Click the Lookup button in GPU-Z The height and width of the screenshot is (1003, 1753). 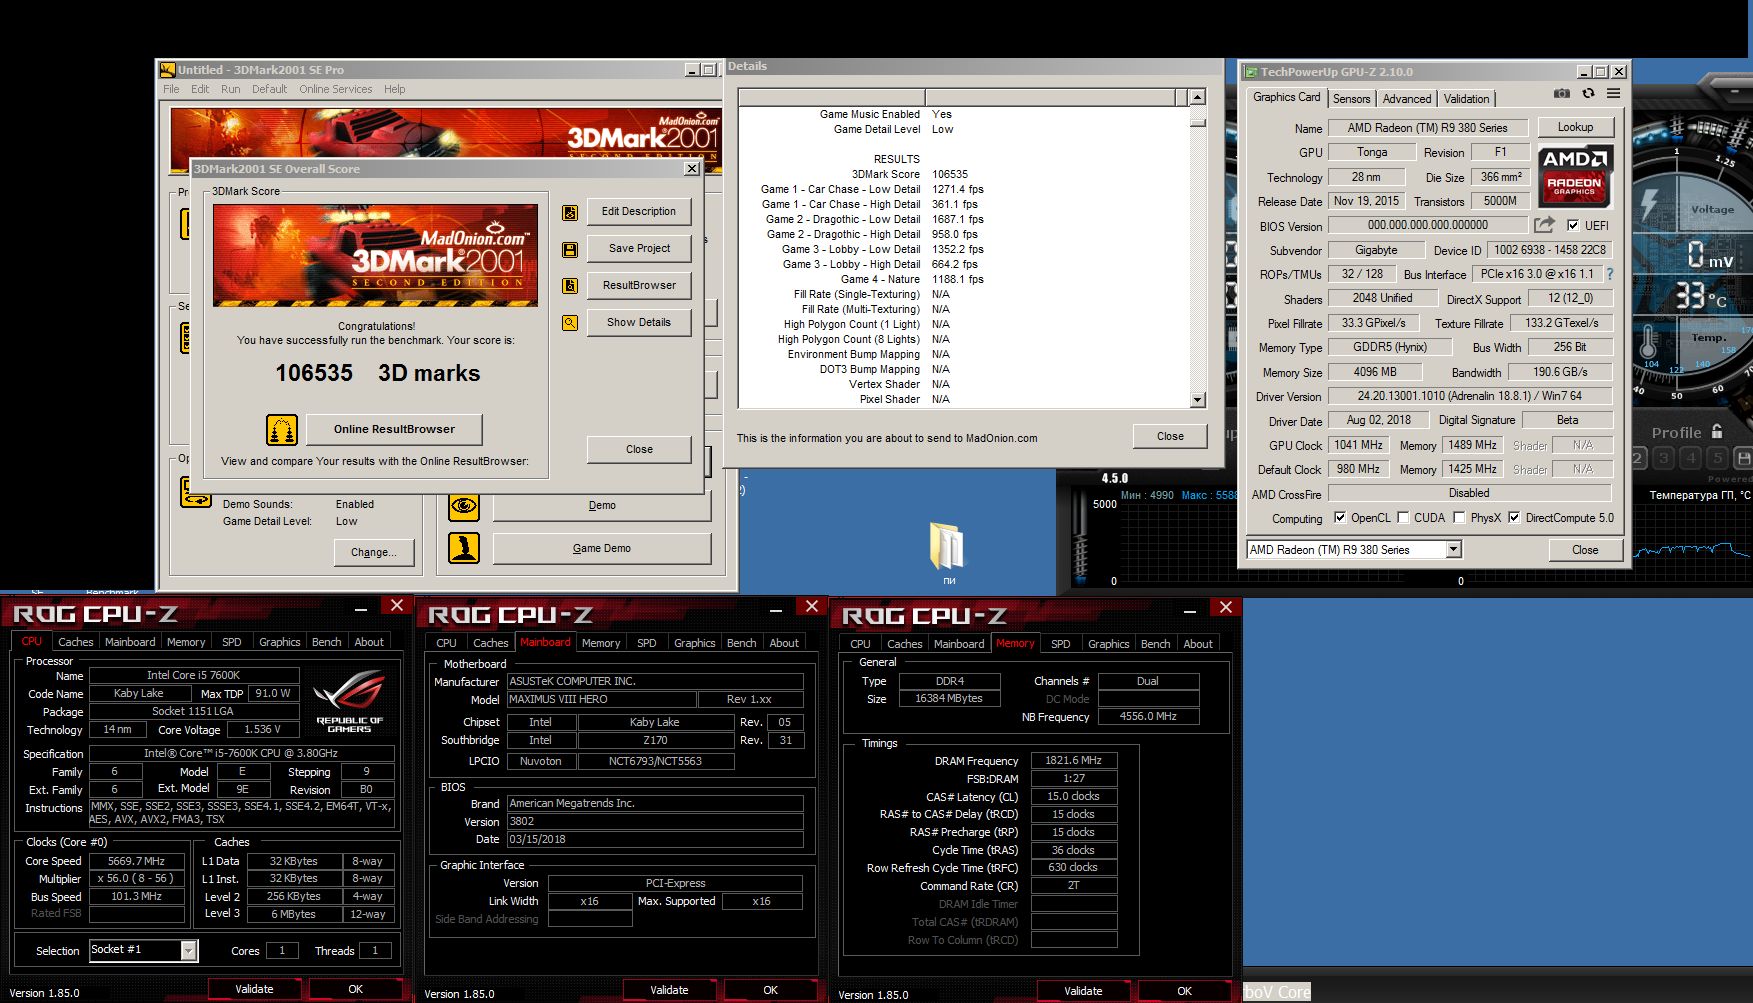(x=1575, y=127)
